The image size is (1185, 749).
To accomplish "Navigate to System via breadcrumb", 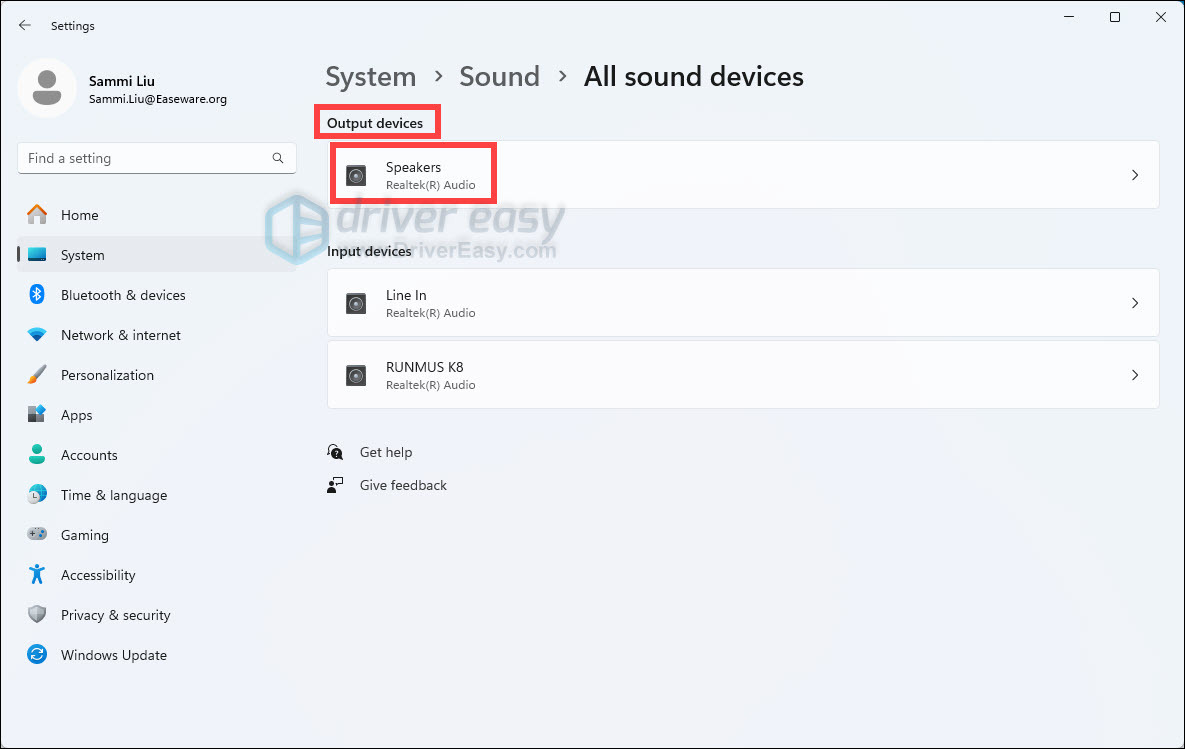I will point(371,76).
